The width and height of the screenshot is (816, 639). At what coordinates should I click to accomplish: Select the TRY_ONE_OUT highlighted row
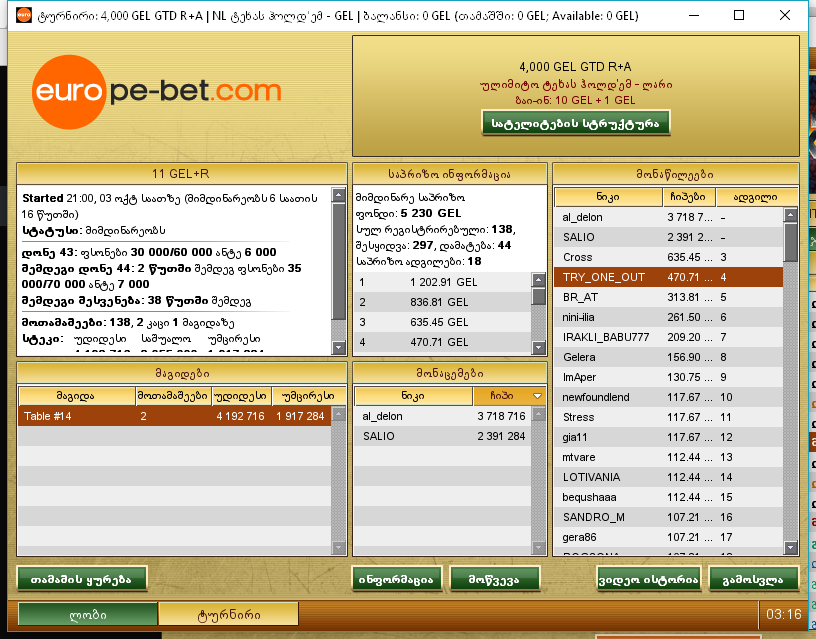pyautogui.click(x=669, y=277)
